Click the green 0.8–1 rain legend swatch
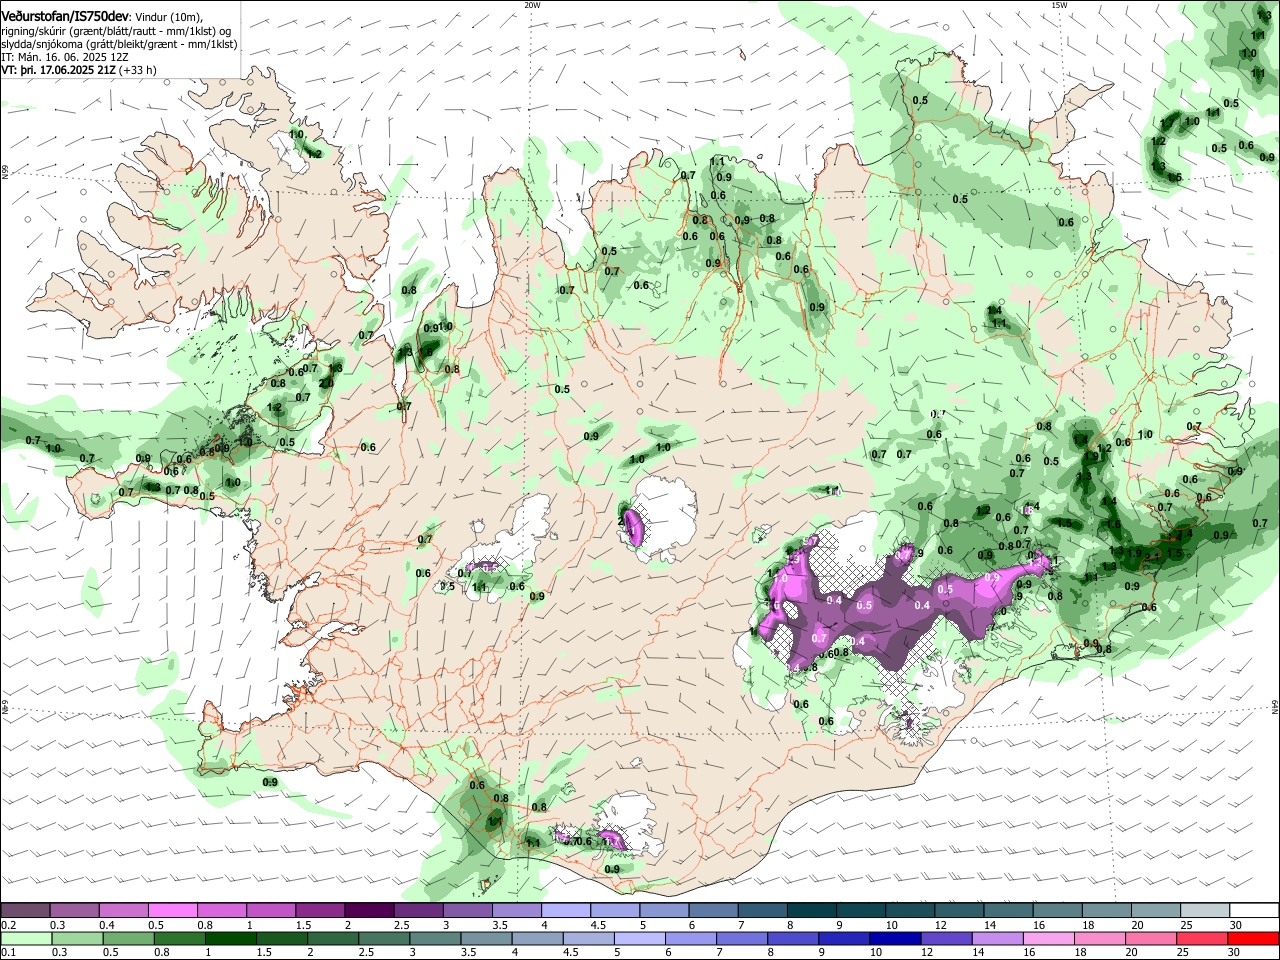1280x960 pixels. pos(179,938)
